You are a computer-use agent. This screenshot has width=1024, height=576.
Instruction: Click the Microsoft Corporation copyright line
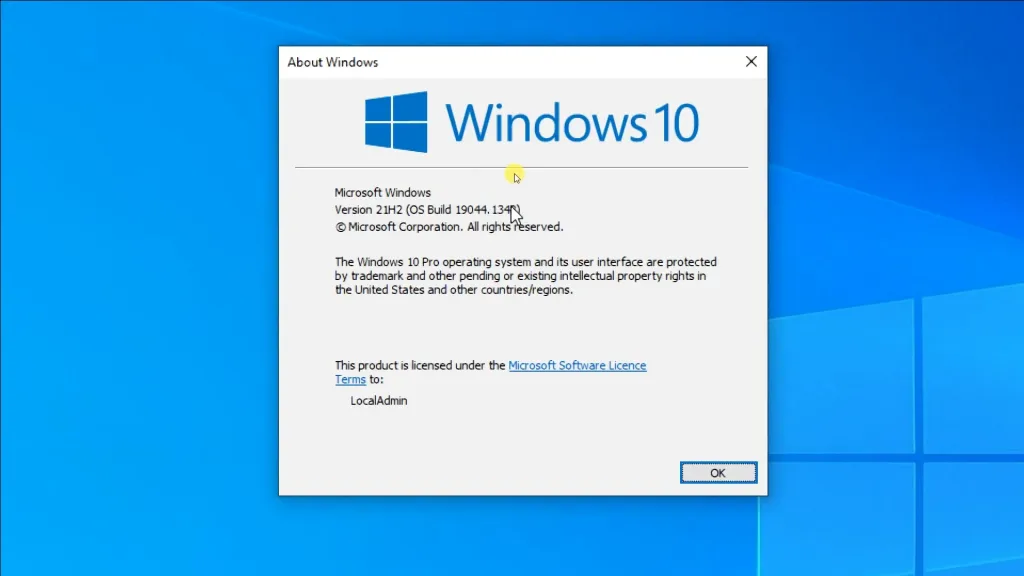pyautogui.click(x=449, y=227)
